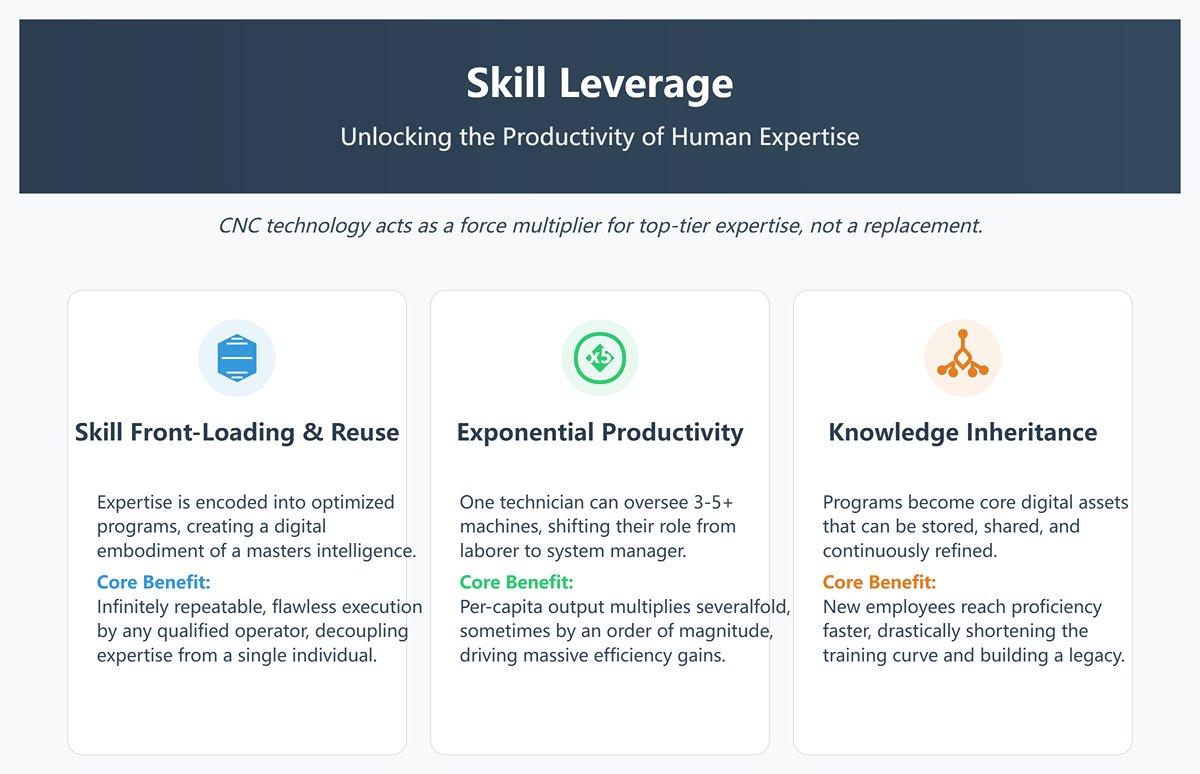Click the new employees reach proficiency text
Screen dimensions: 1200x774
(974, 631)
